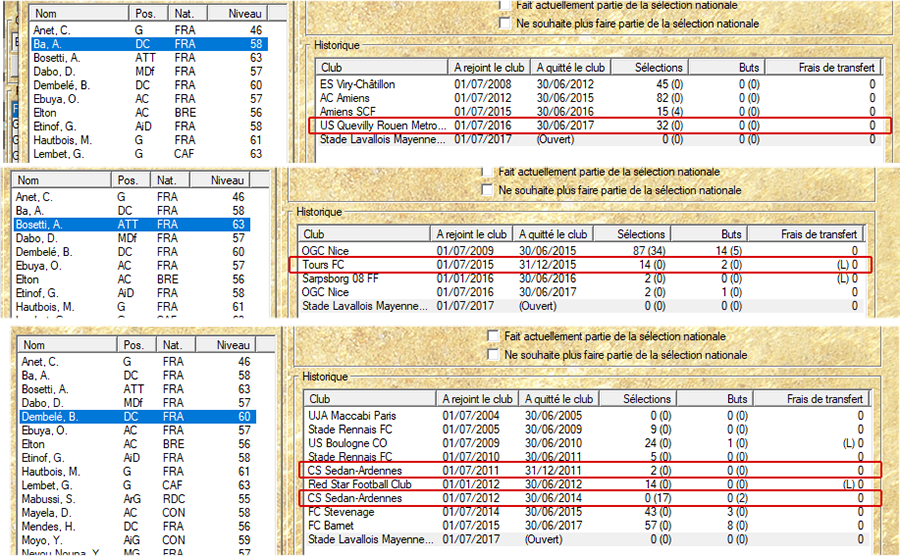Click the Buts value 8 (0)
The width and height of the screenshot is (900, 556).
[737, 526]
